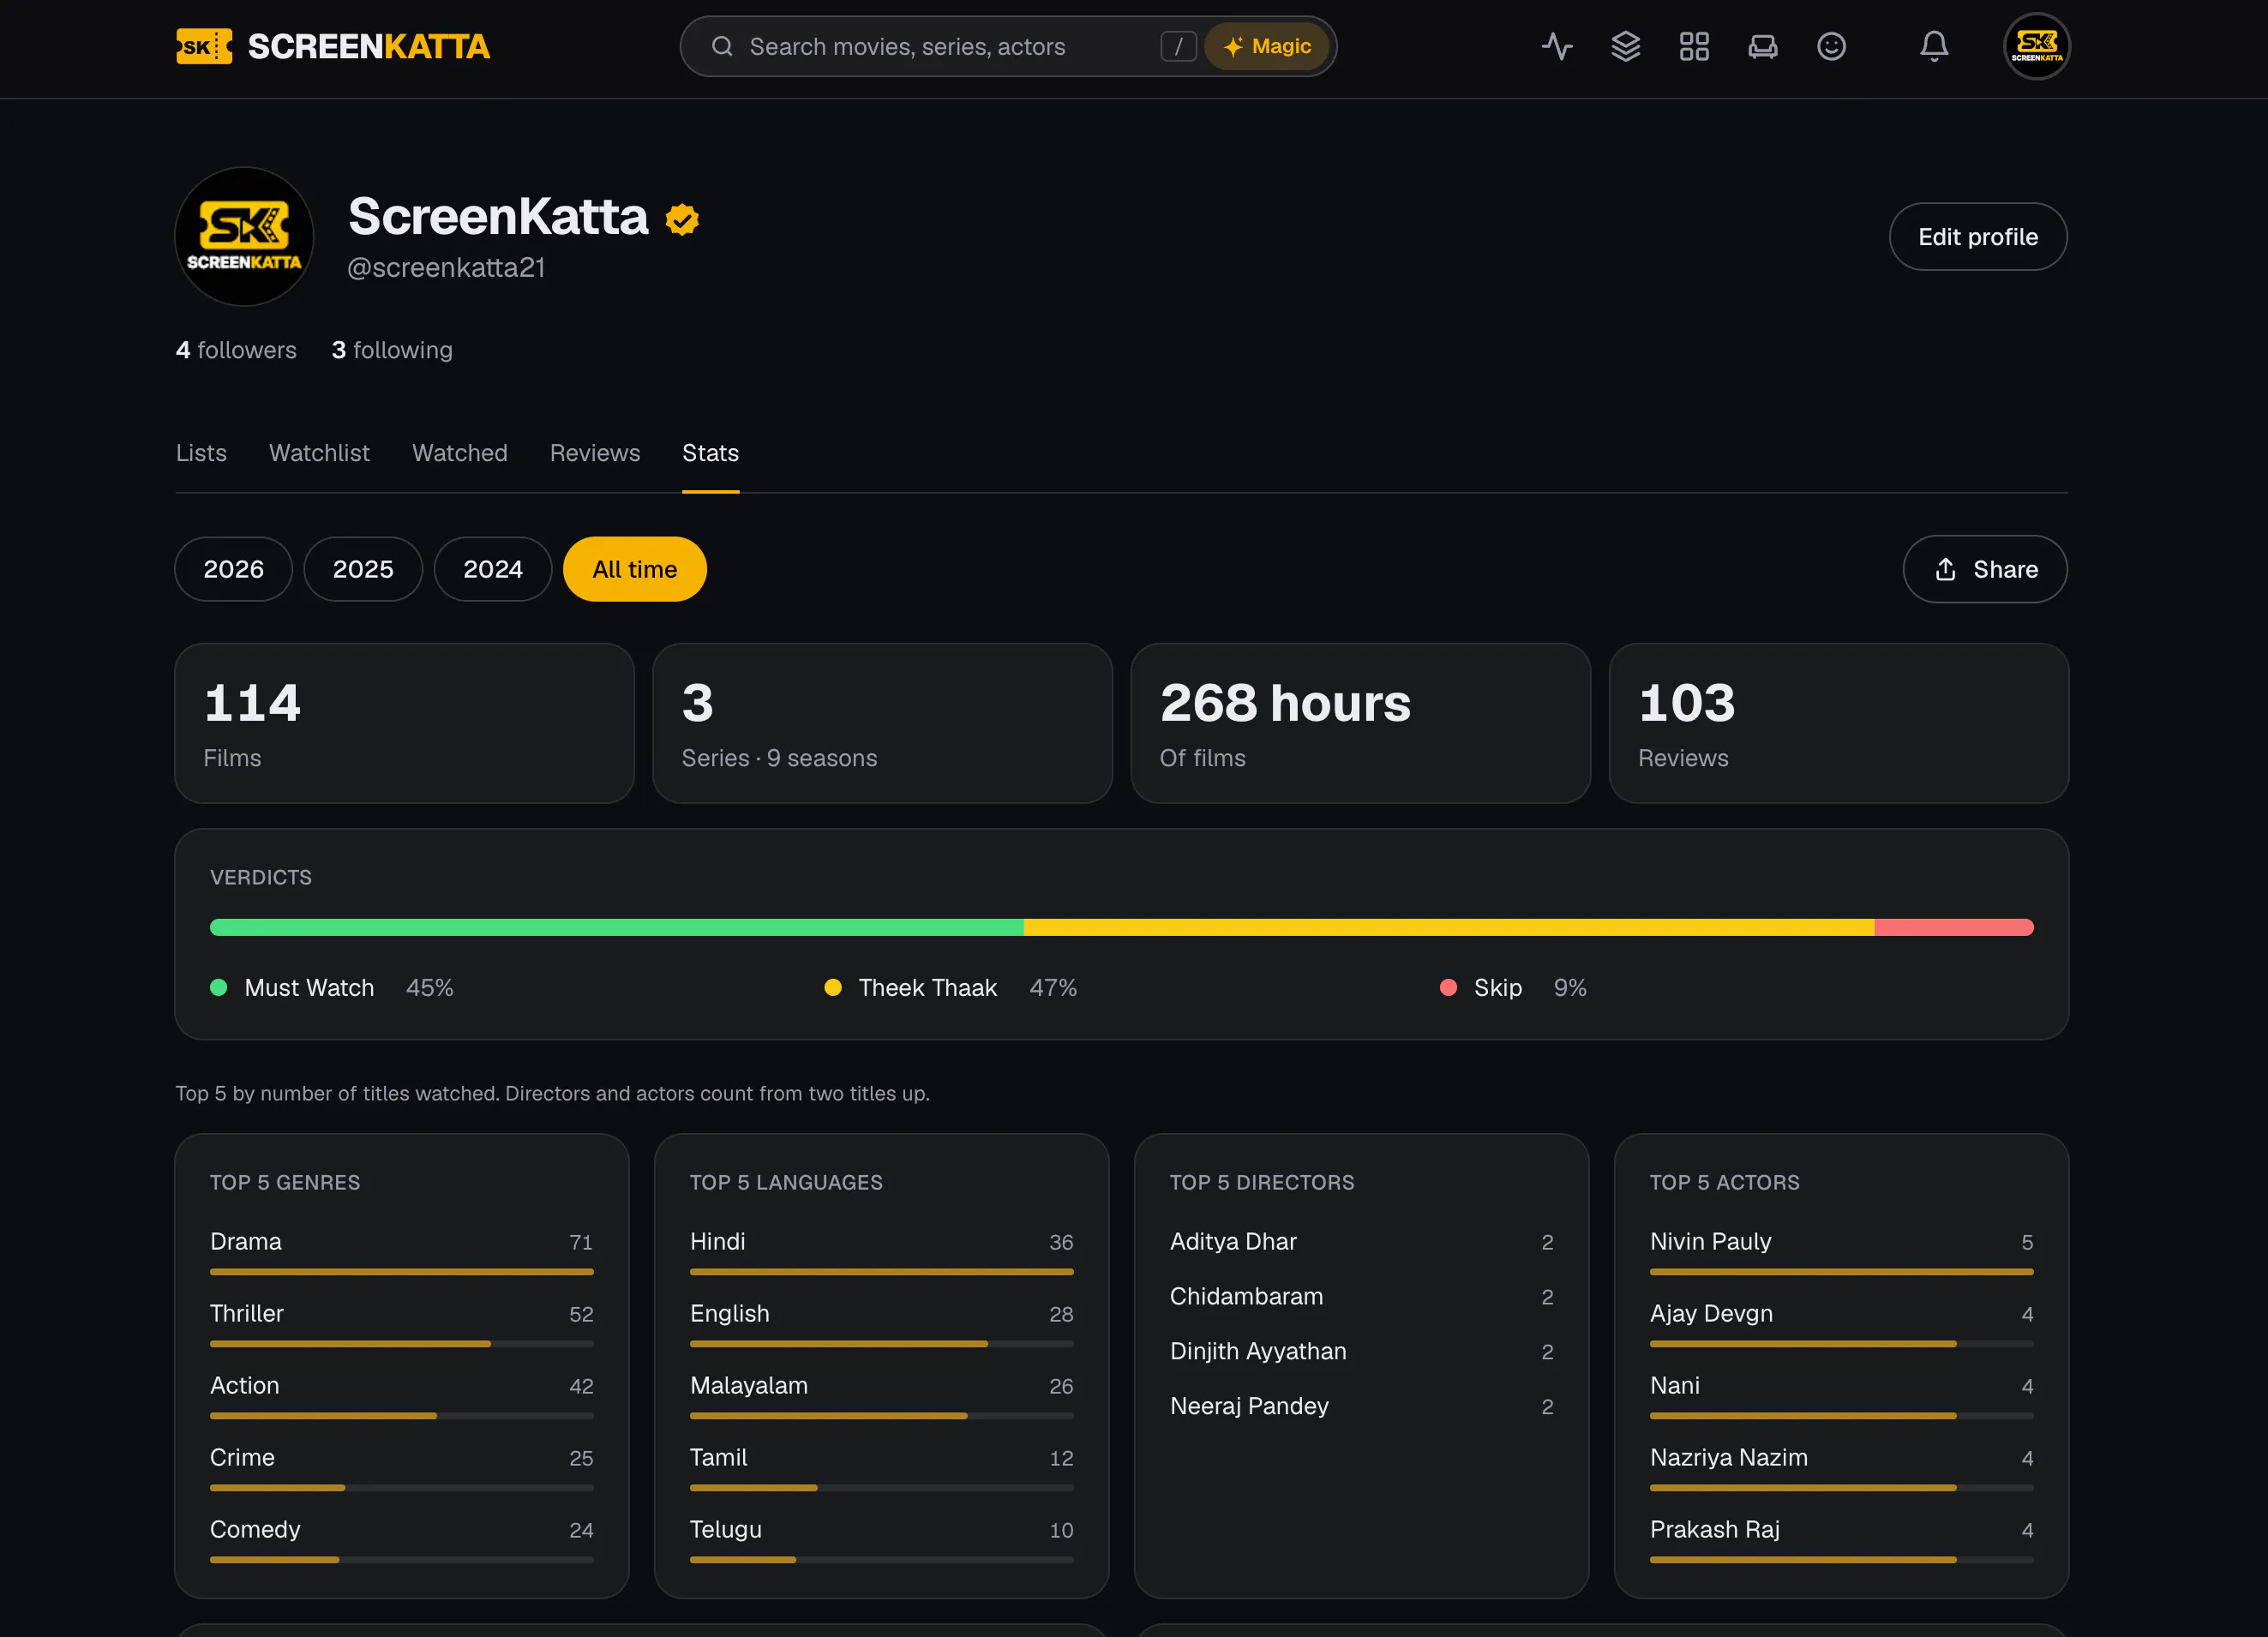Viewport: 2268px width, 1637px height.
Task: Click the profile avatar in the top right
Action: pyautogui.click(x=2036, y=46)
